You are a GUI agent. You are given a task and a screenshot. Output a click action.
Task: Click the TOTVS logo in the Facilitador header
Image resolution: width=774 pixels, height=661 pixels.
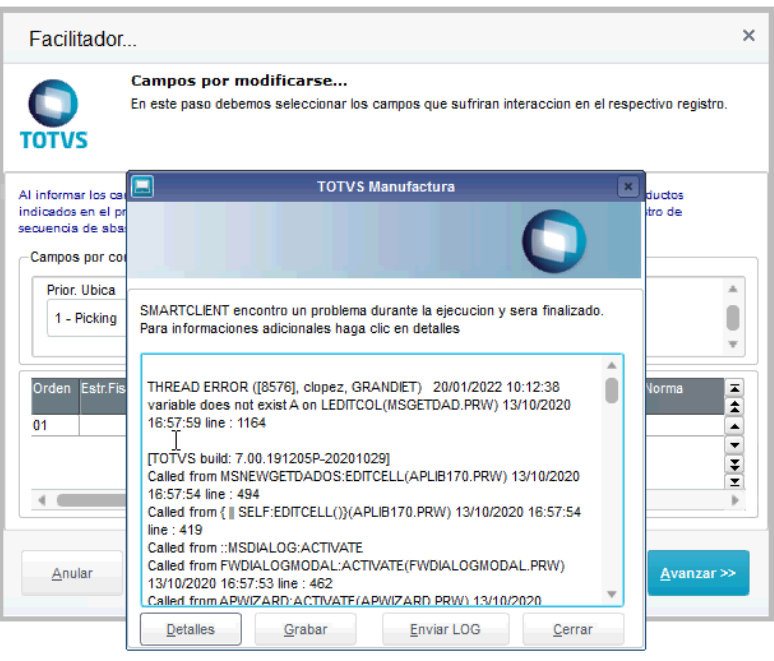coord(53,115)
